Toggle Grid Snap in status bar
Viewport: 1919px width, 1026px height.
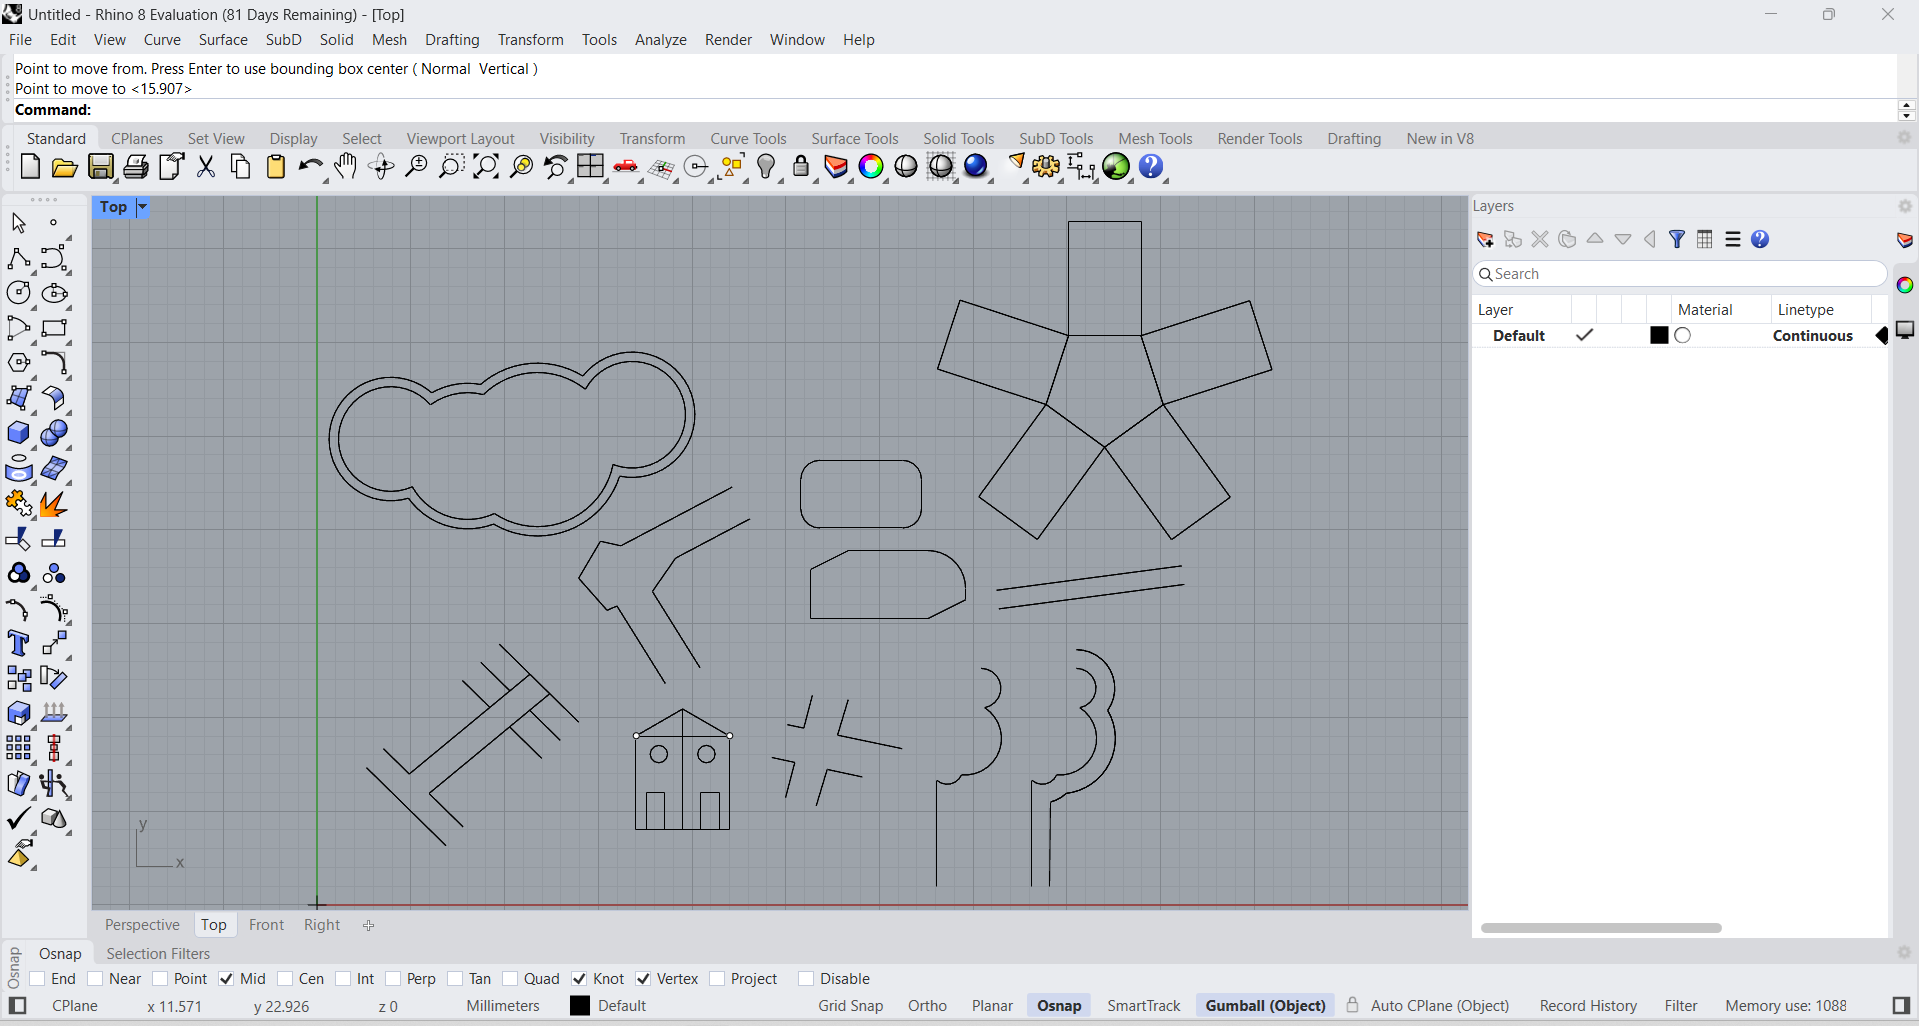[x=850, y=1006]
